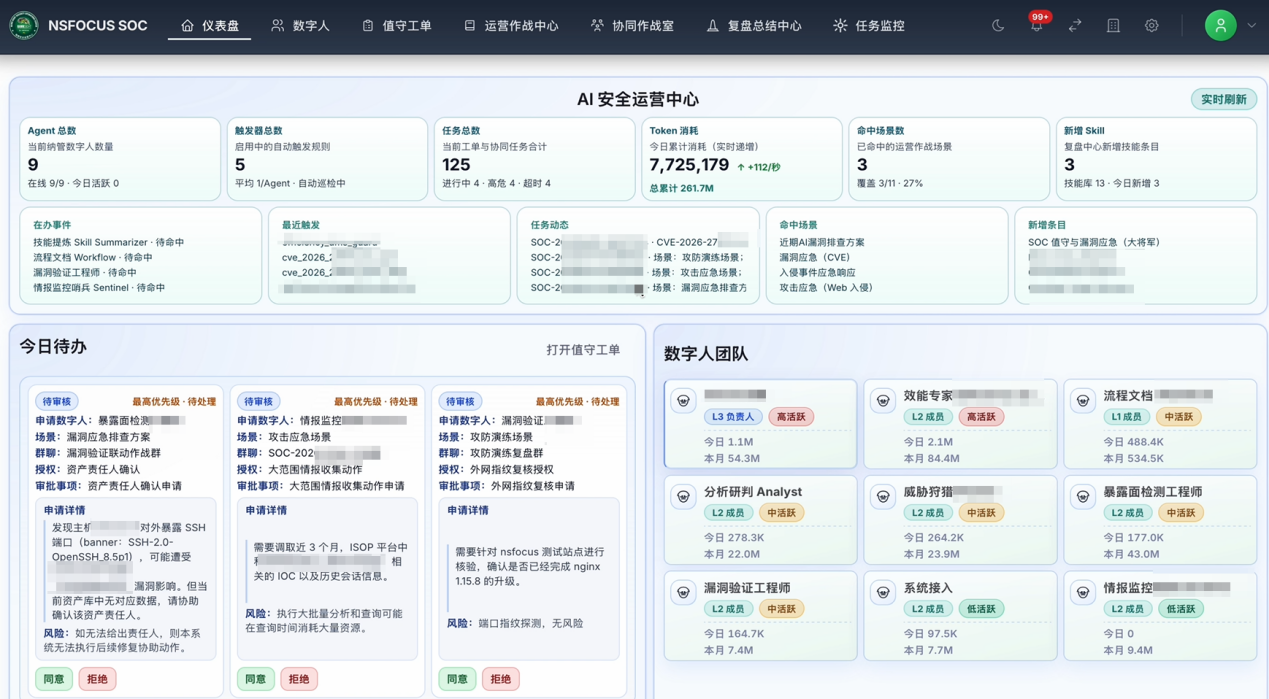Approve the 外网指纹复核申请 with 同意
Viewport: 1269px width, 699px height.
click(x=457, y=679)
